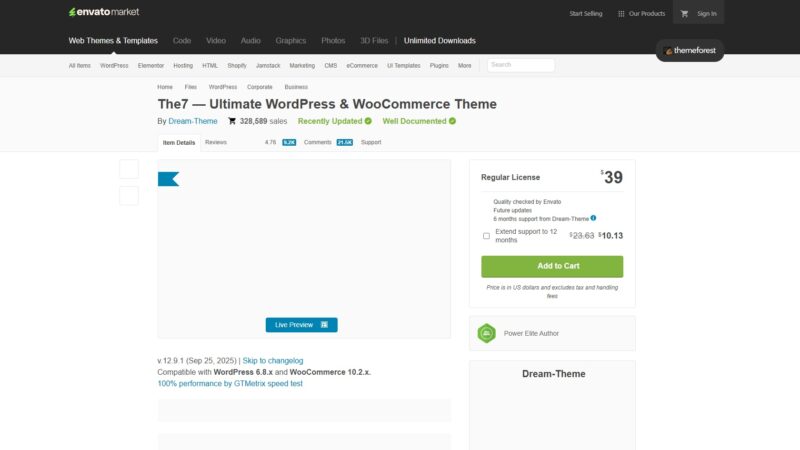800x450 pixels.
Task: Follow the Skip to changelog link
Action: [273, 360]
